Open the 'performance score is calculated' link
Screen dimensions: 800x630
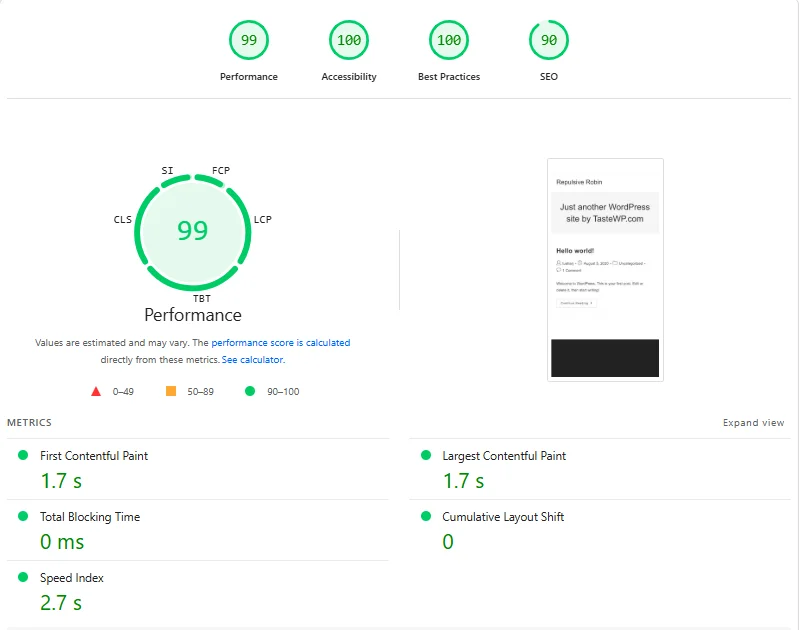(280, 343)
